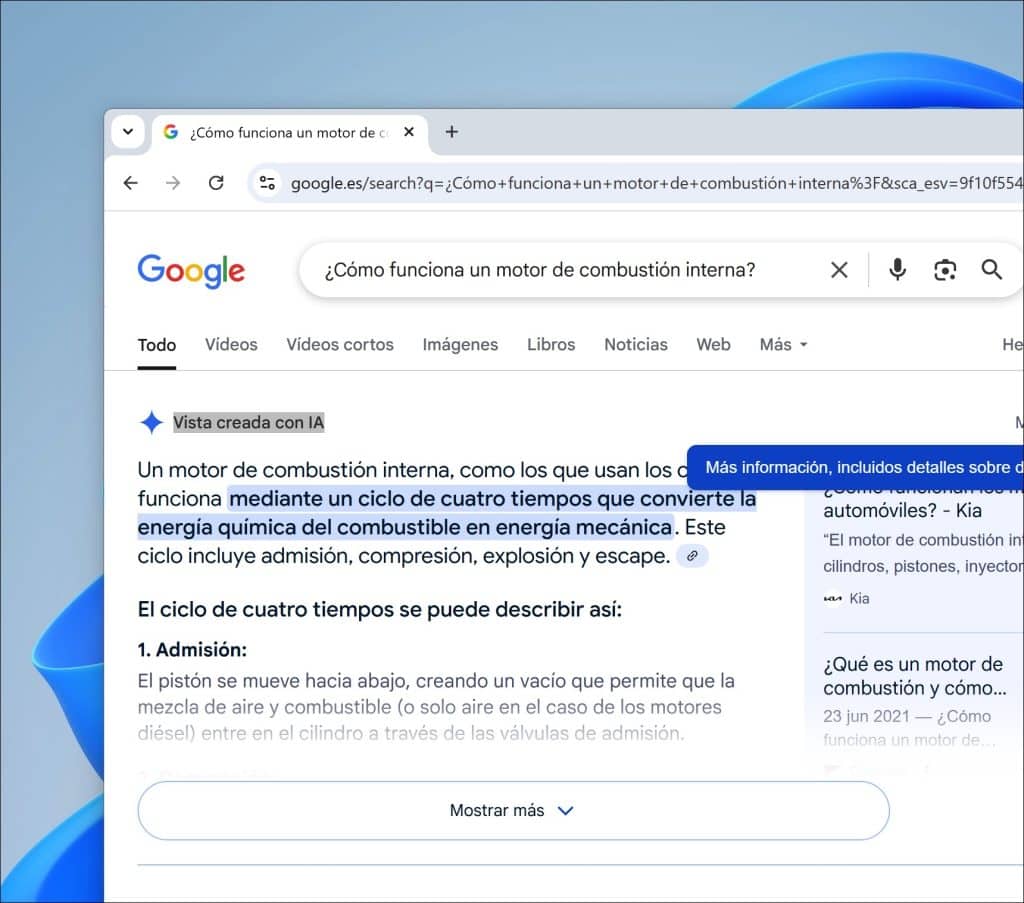Submit search with magnifying glass icon
The image size is (1024, 903).
[991, 270]
